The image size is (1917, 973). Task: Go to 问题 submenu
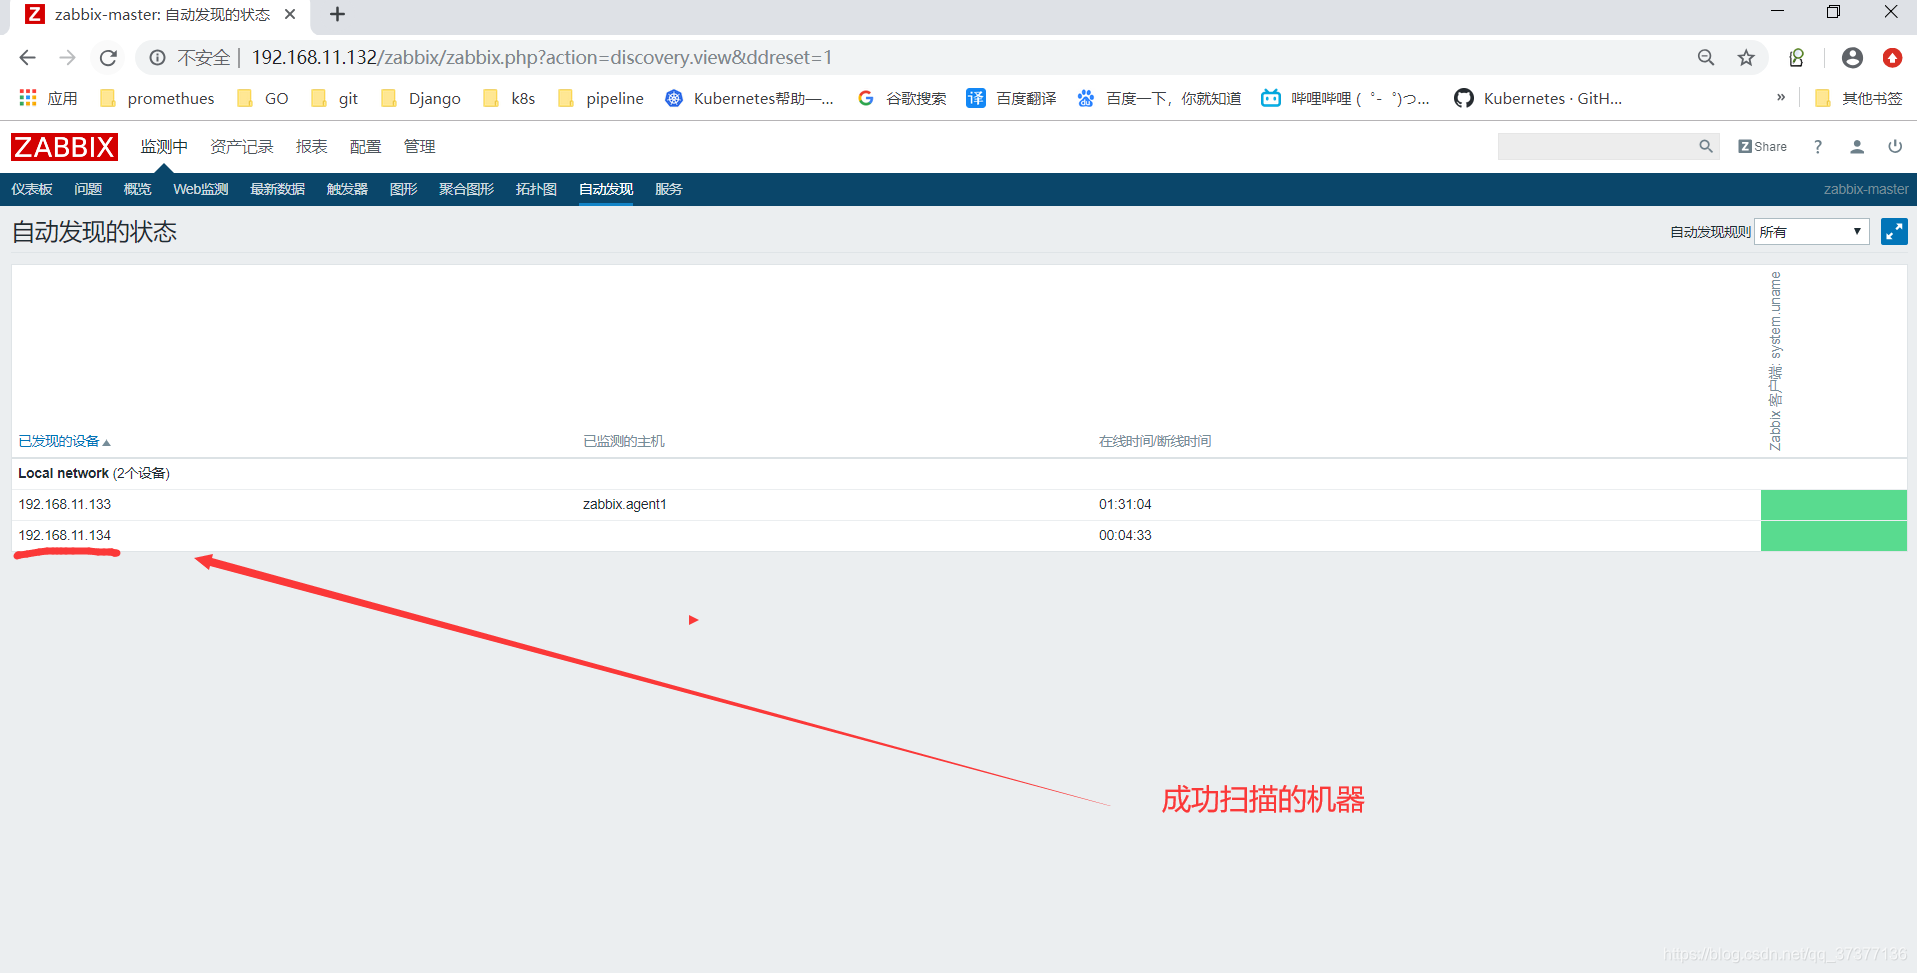point(88,189)
